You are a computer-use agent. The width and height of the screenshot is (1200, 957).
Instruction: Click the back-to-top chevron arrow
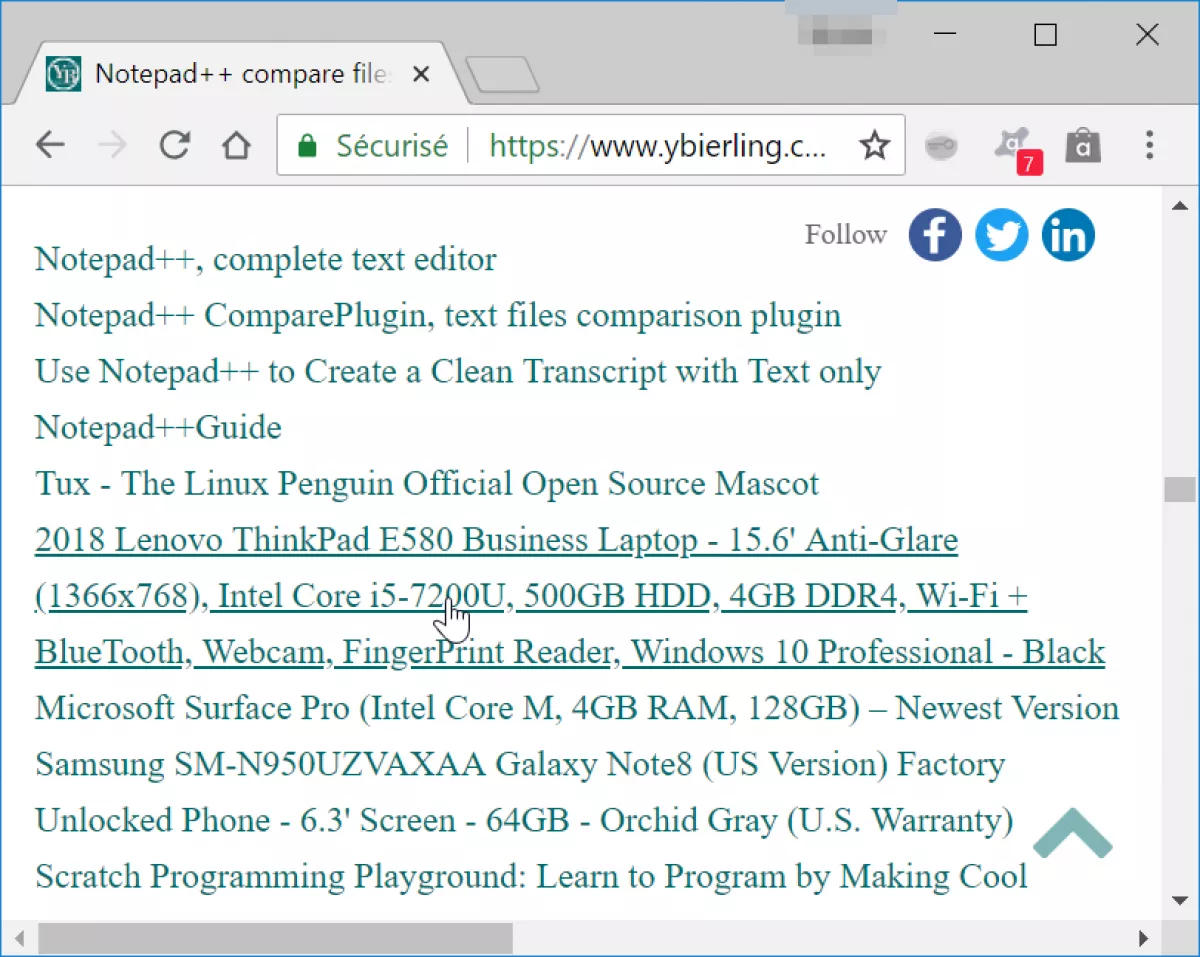tap(1072, 832)
